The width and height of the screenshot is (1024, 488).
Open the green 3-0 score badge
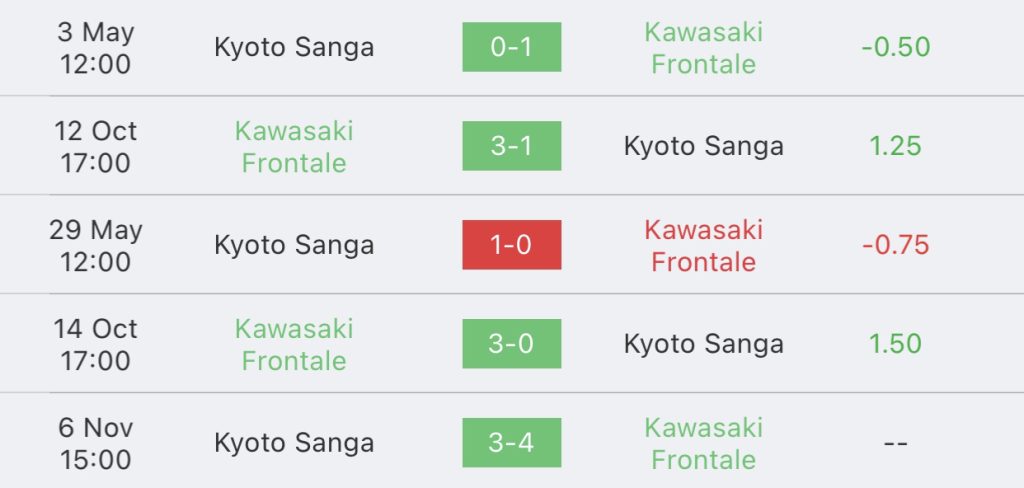511,344
